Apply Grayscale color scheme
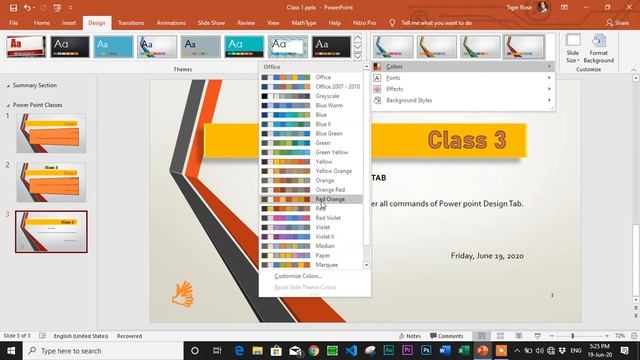640x360 pixels. pos(311,96)
